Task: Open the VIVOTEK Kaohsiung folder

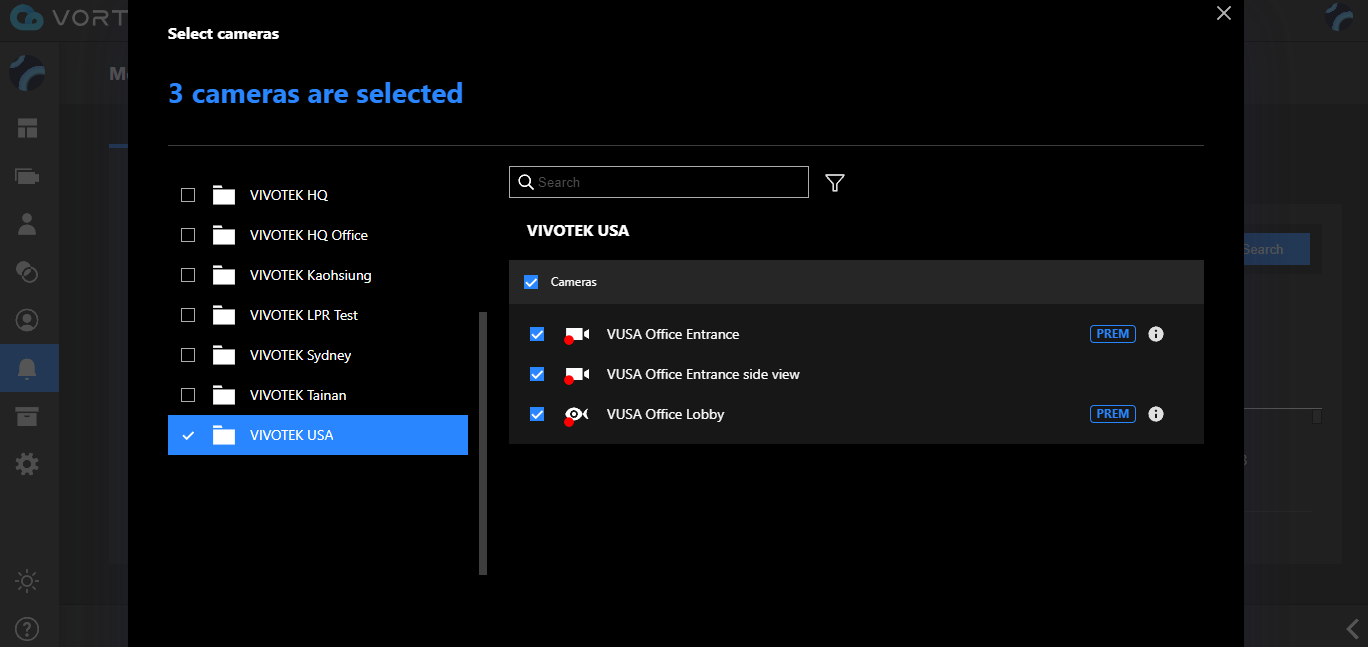Action: [310, 275]
